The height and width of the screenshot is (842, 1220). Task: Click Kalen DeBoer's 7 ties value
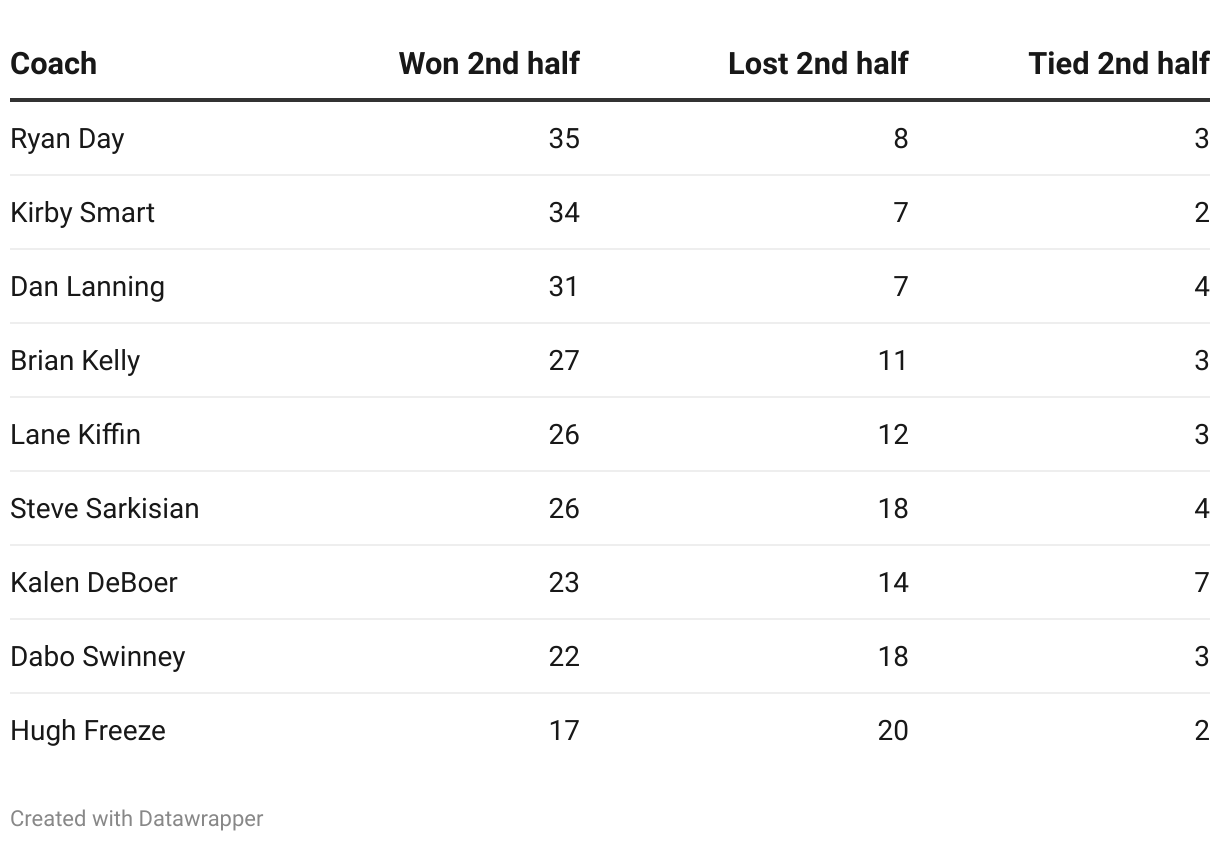coord(1202,583)
